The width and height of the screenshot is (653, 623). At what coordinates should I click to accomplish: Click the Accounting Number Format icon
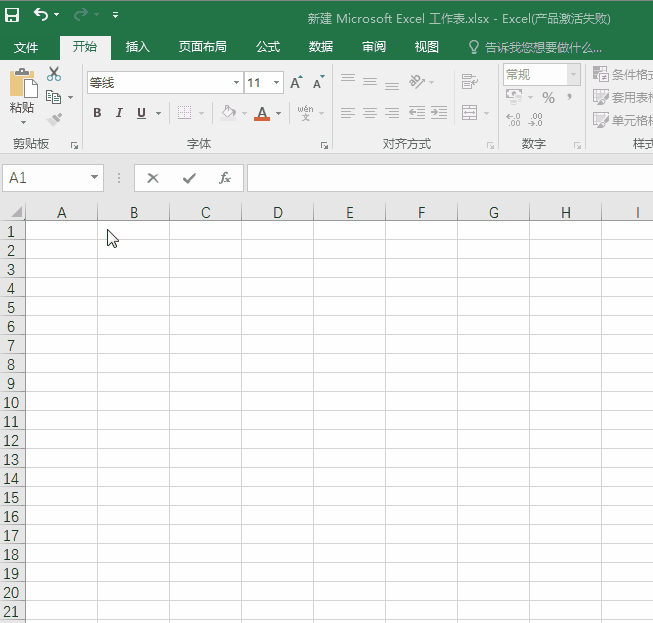coord(514,97)
